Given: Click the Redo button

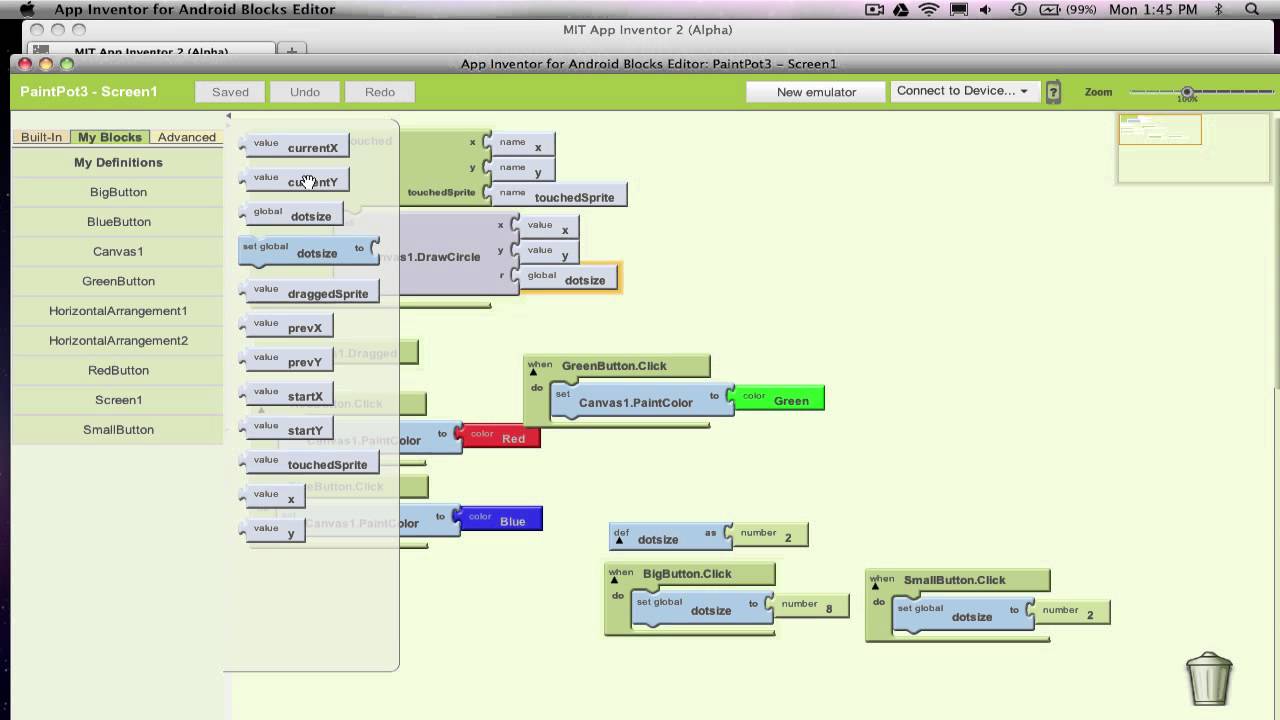Looking at the screenshot, I should pos(380,92).
